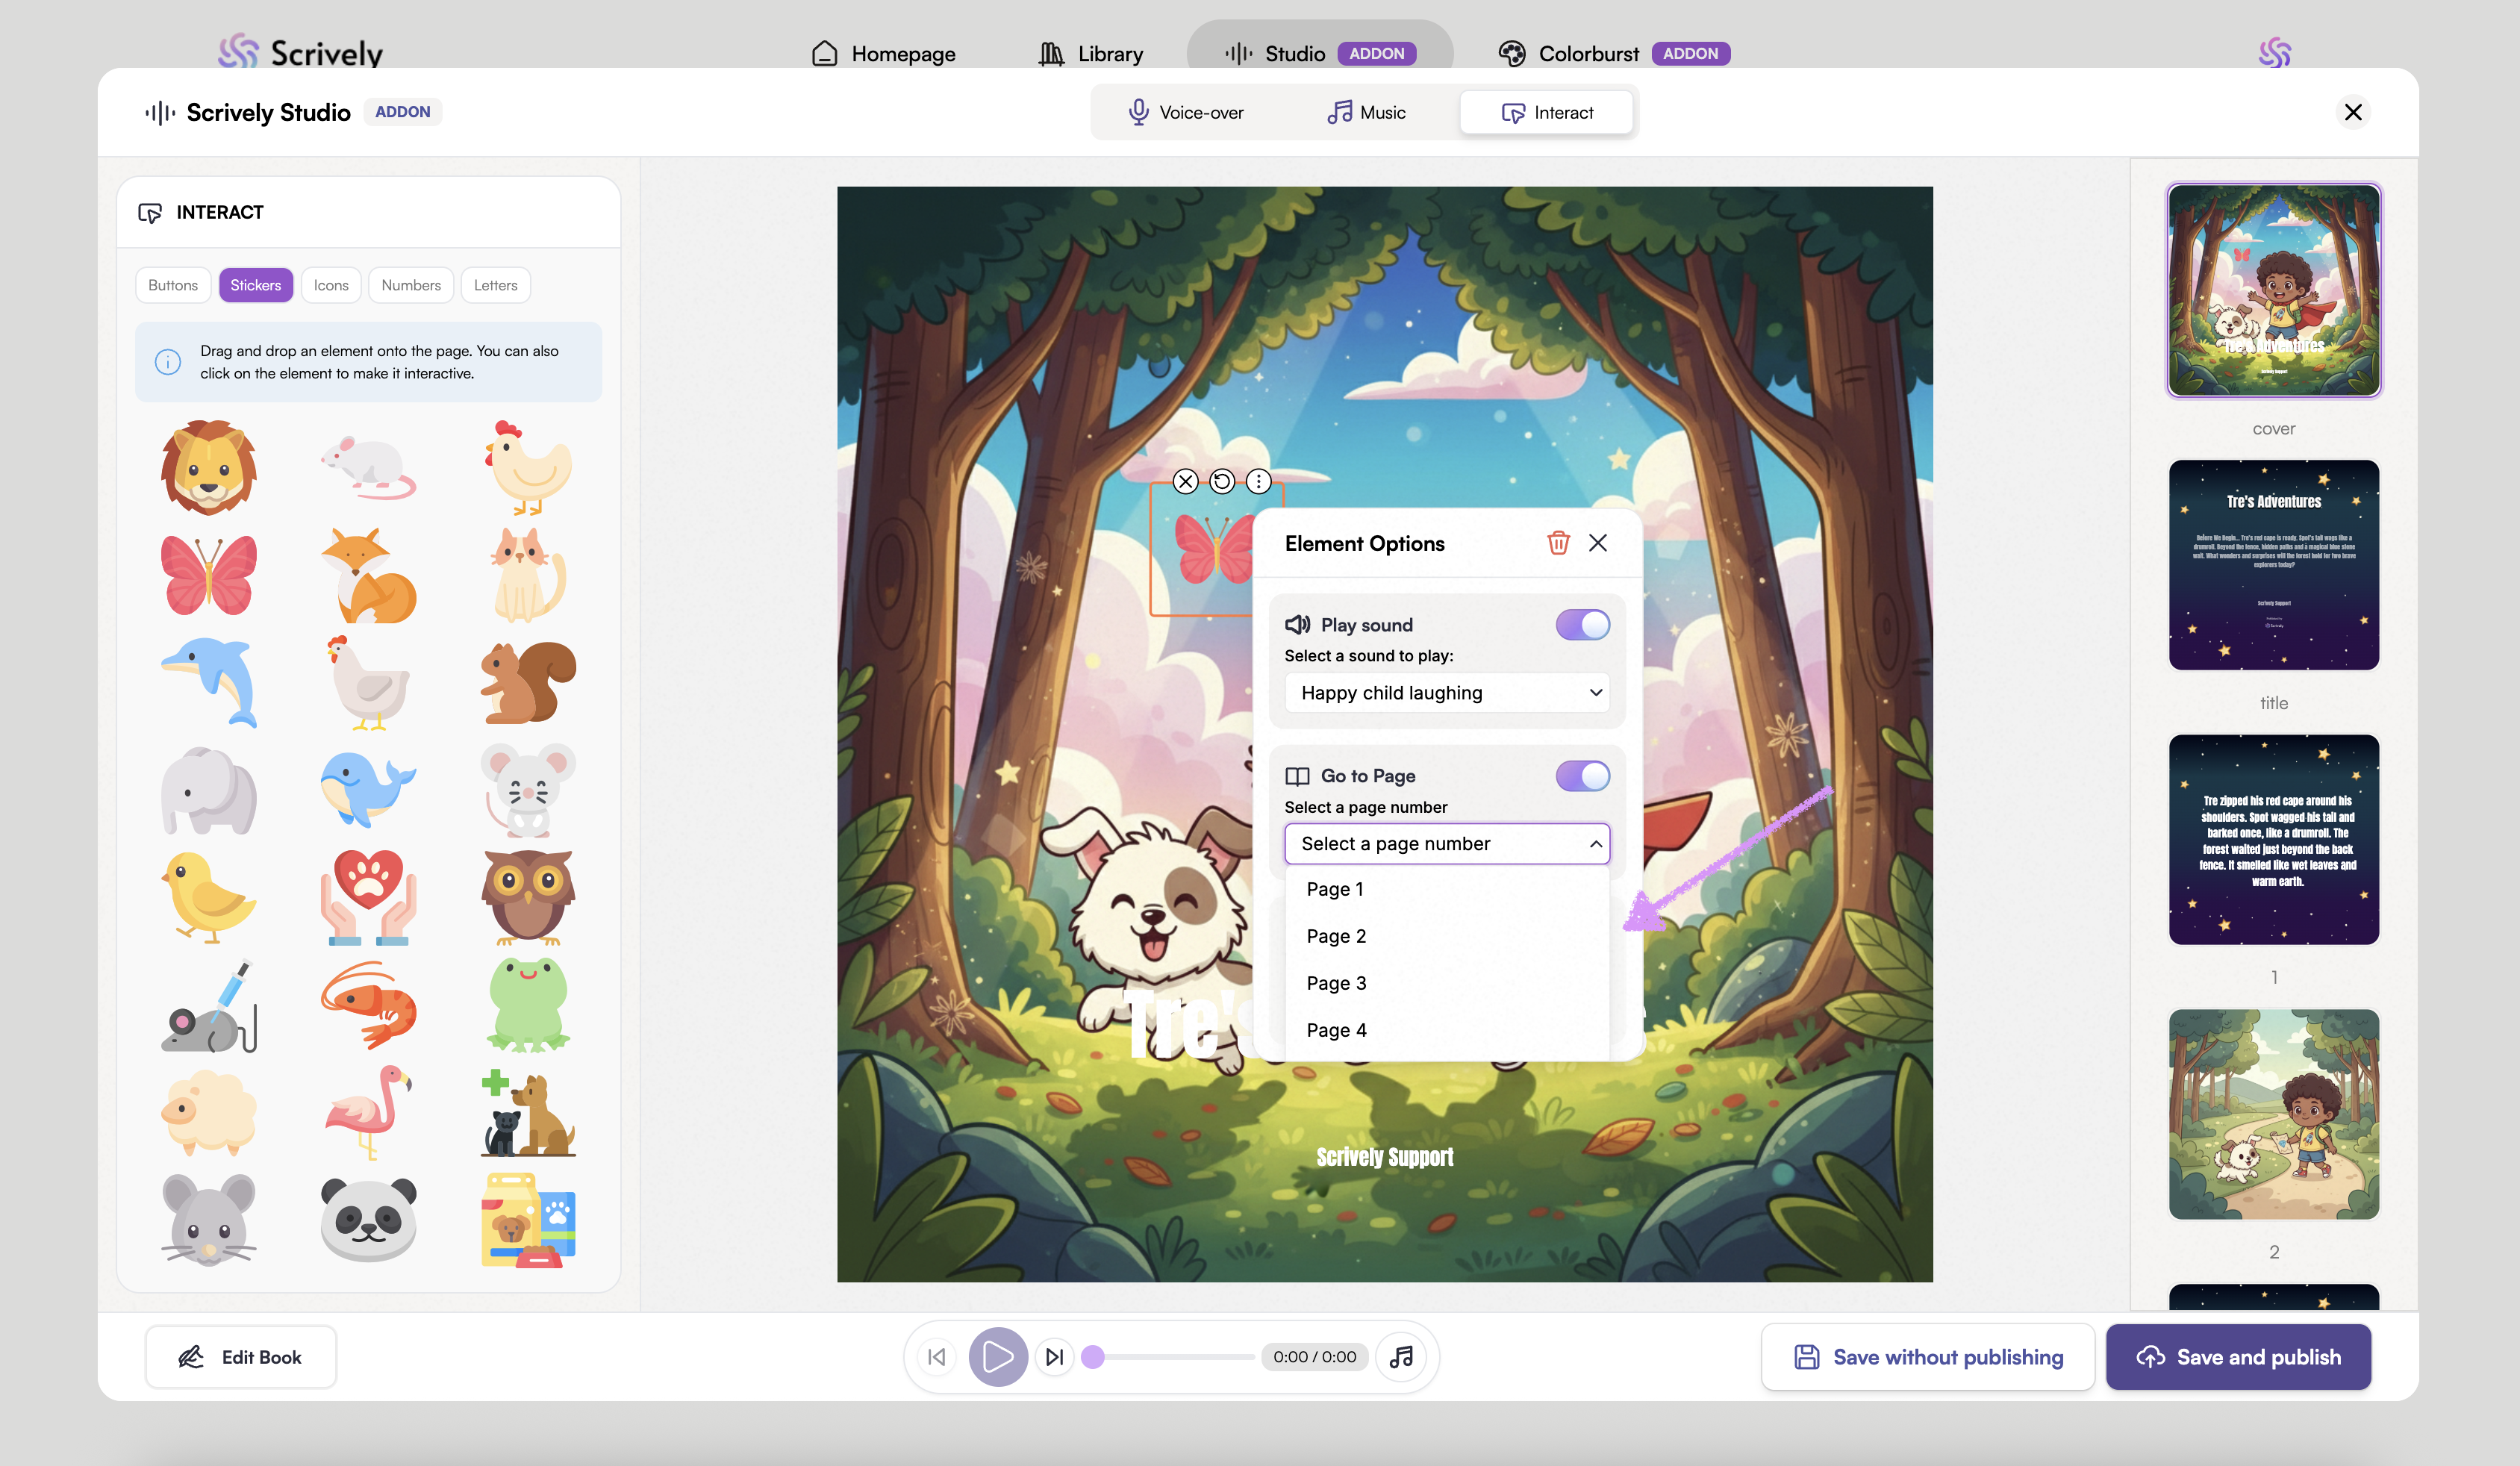Select the dolphin sticker

coord(209,682)
